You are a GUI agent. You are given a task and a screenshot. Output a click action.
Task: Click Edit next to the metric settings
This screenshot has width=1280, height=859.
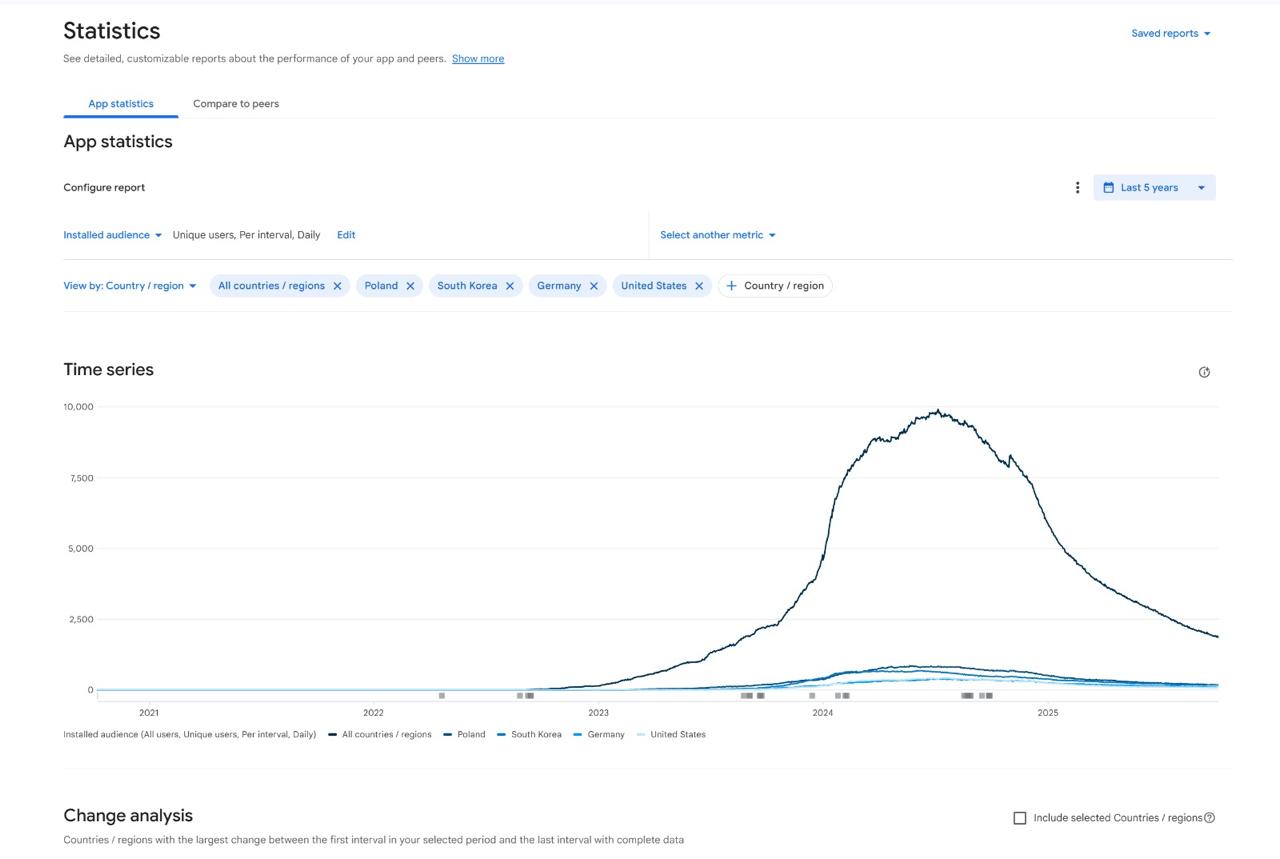tap(346, 235)
